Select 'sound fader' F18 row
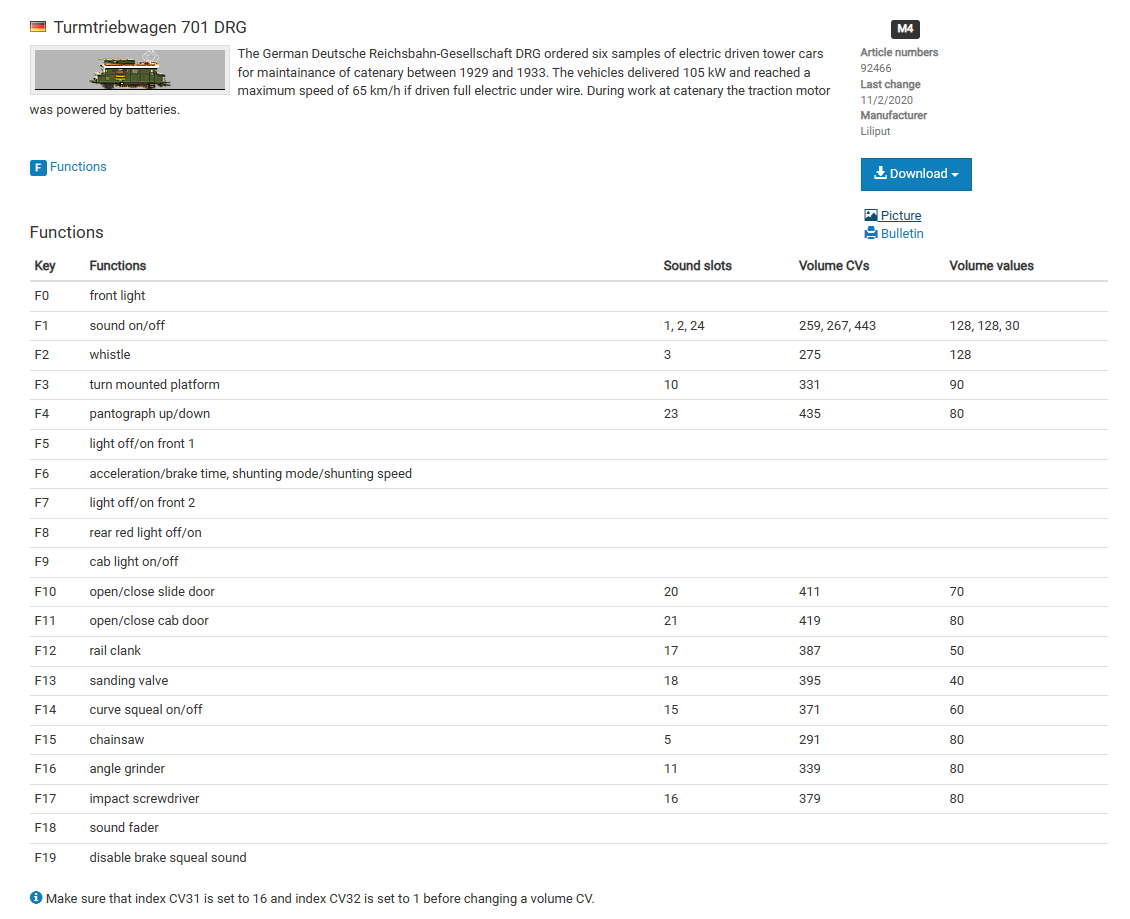1130x919 pixels. click(x=569, y=828)
